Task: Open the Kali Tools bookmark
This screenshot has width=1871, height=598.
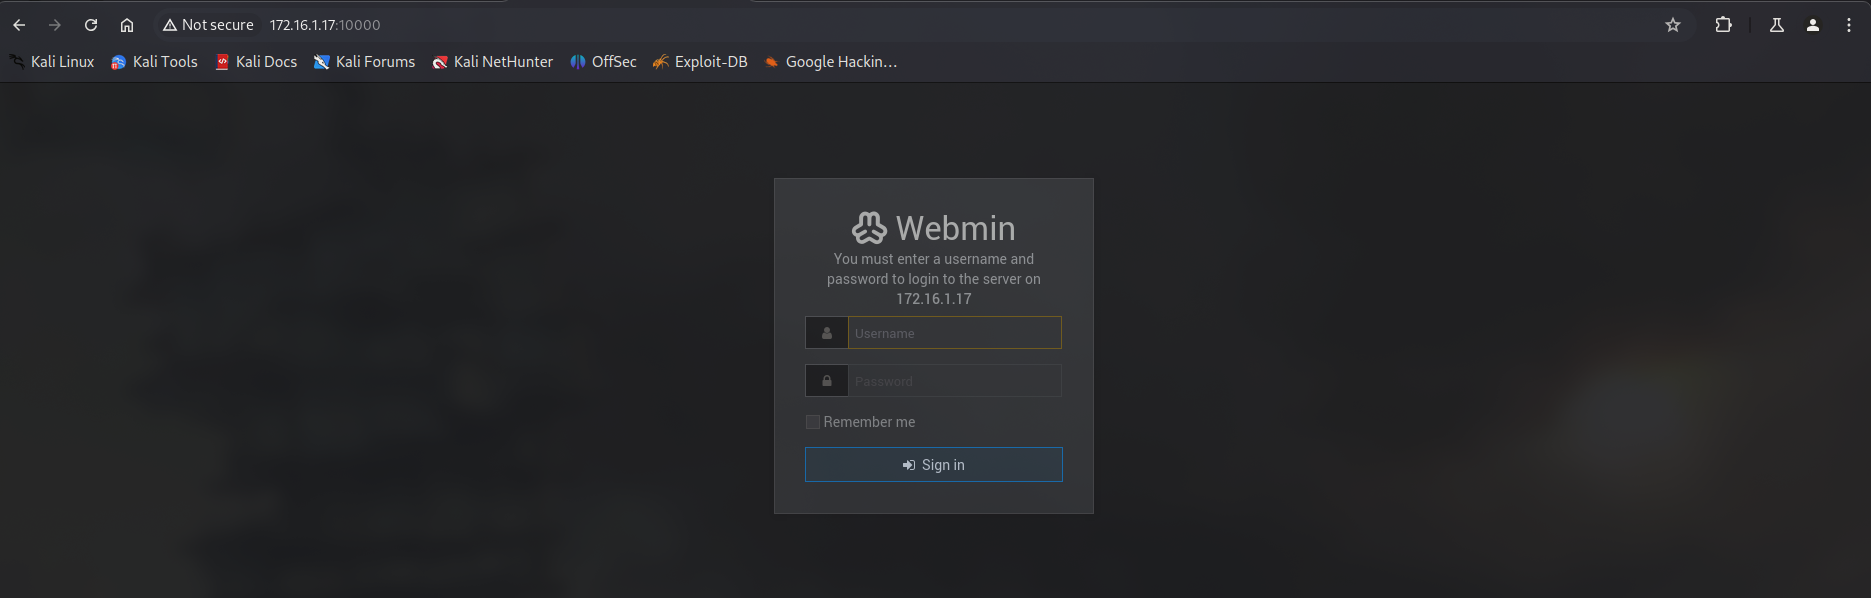Action: pyautogui.click(x=155, y=62)
